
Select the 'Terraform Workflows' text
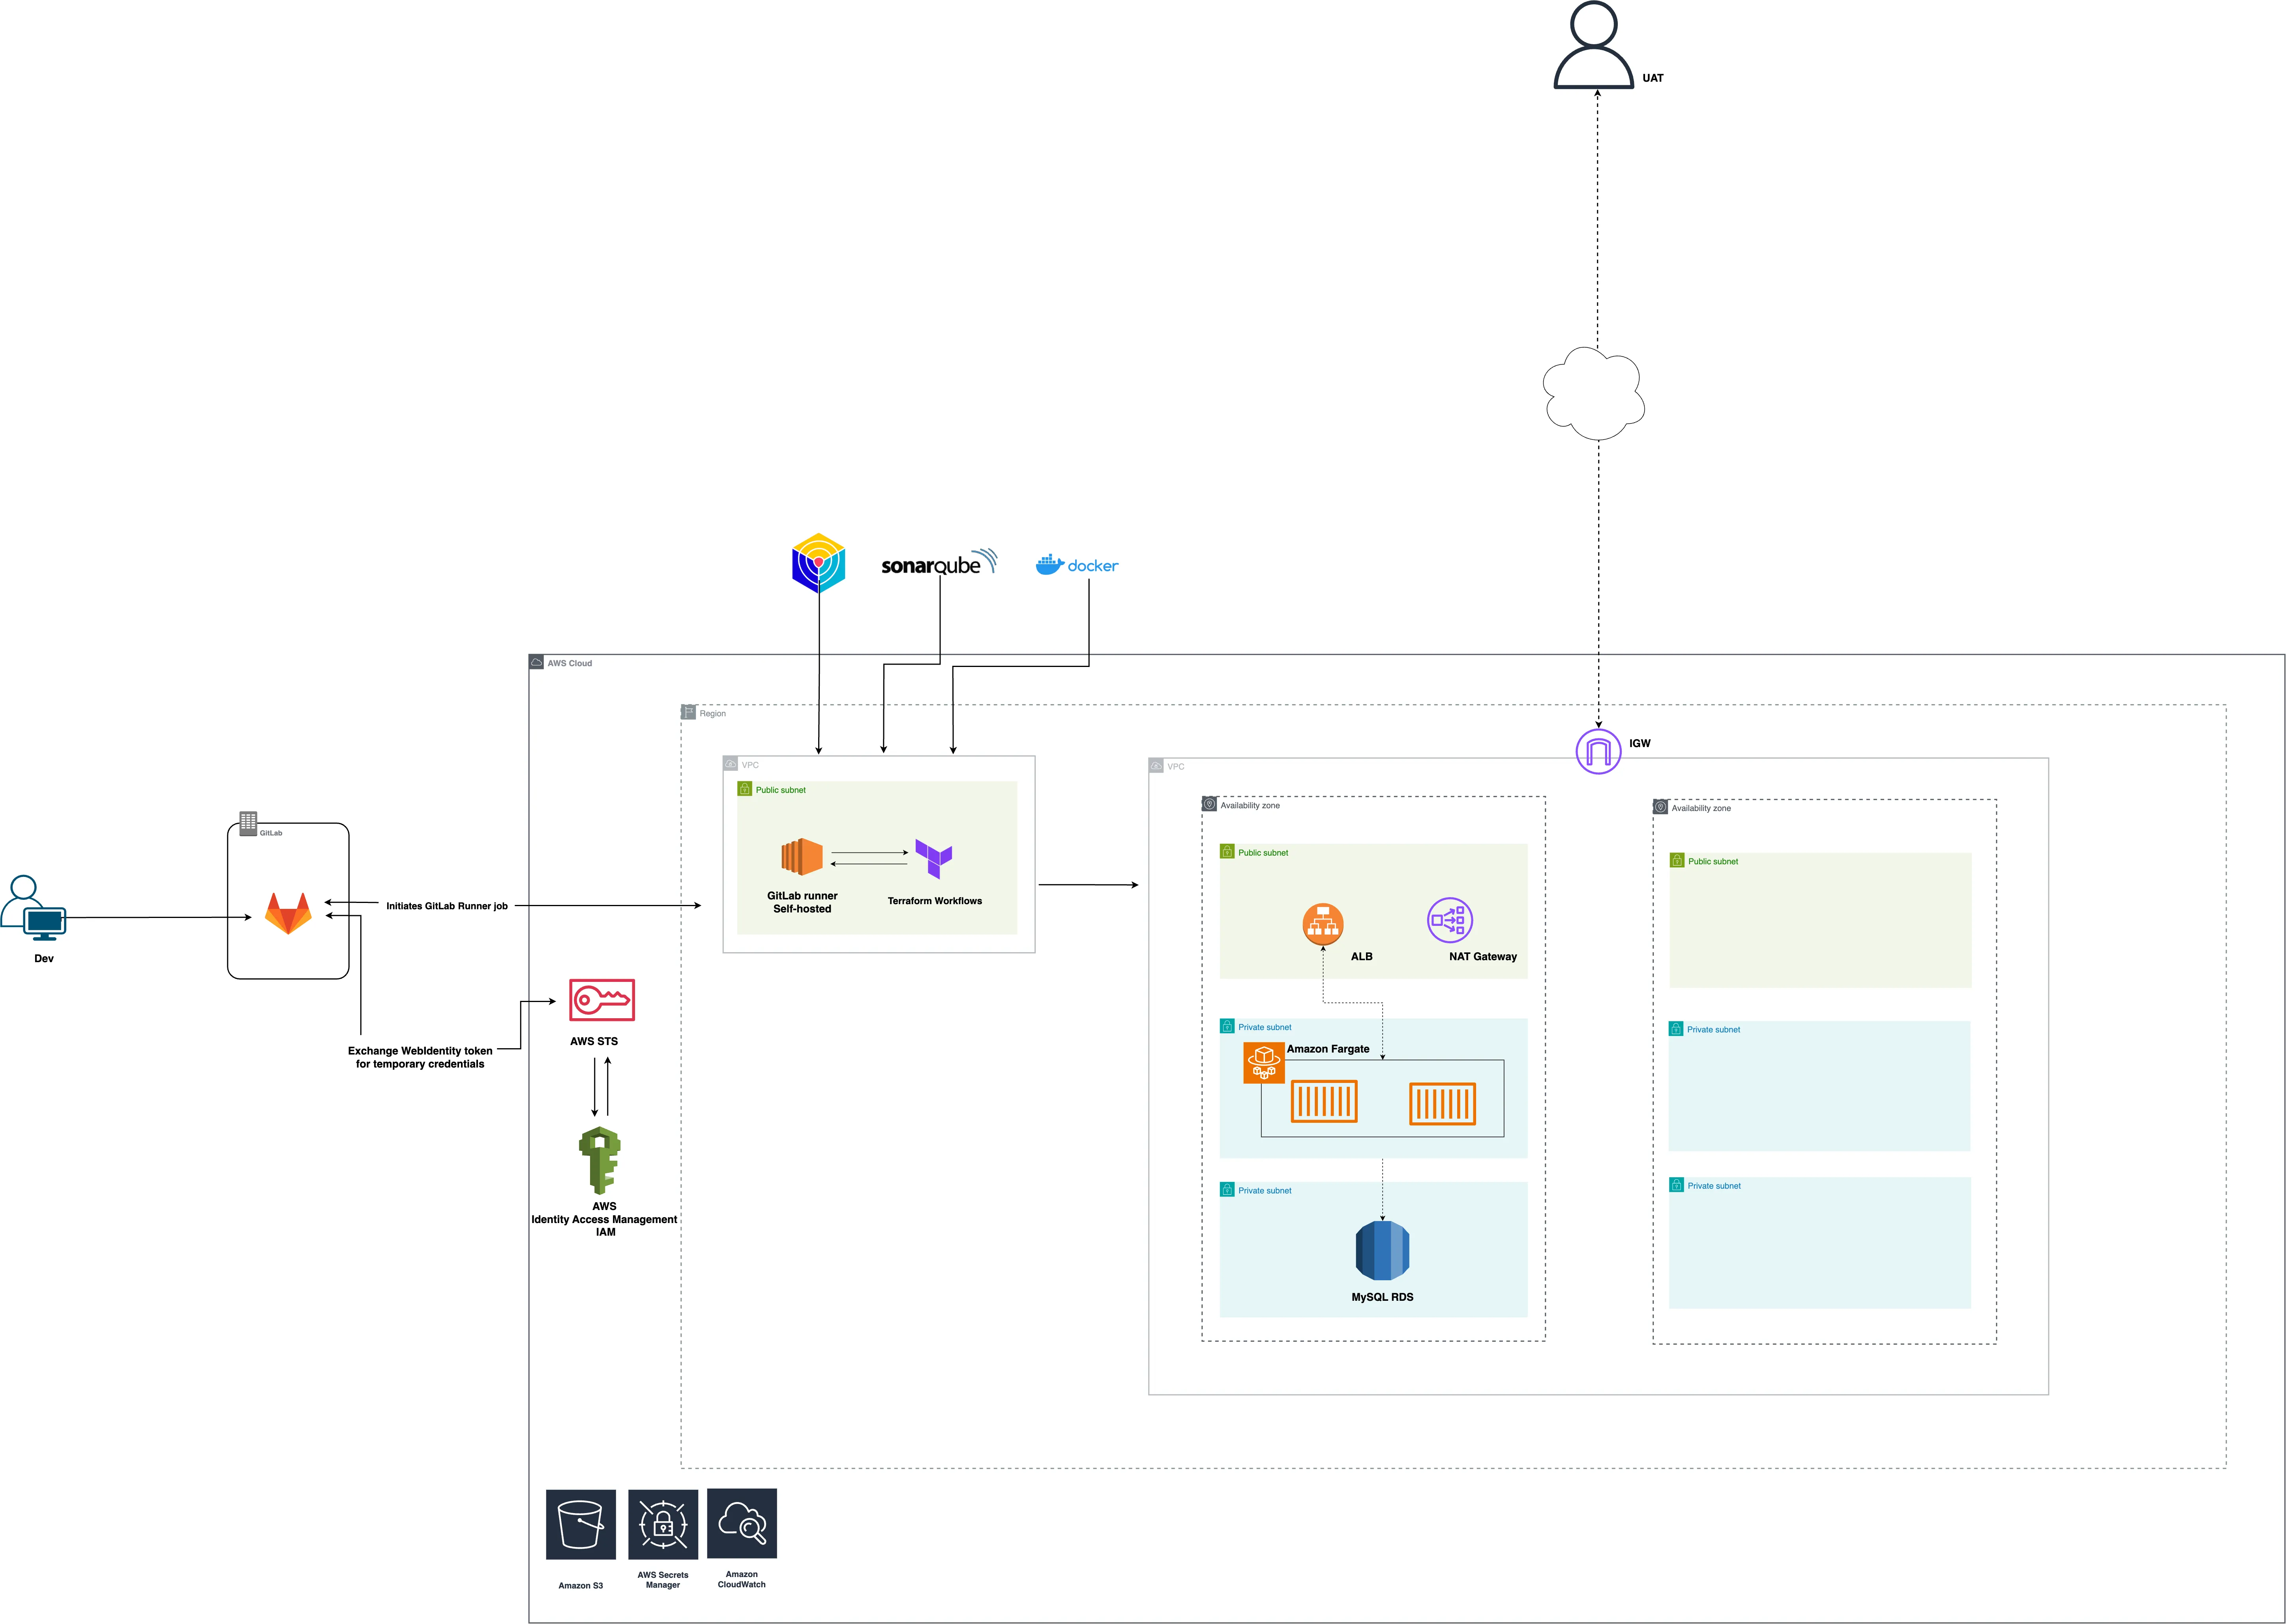click(x=935, y=901)
